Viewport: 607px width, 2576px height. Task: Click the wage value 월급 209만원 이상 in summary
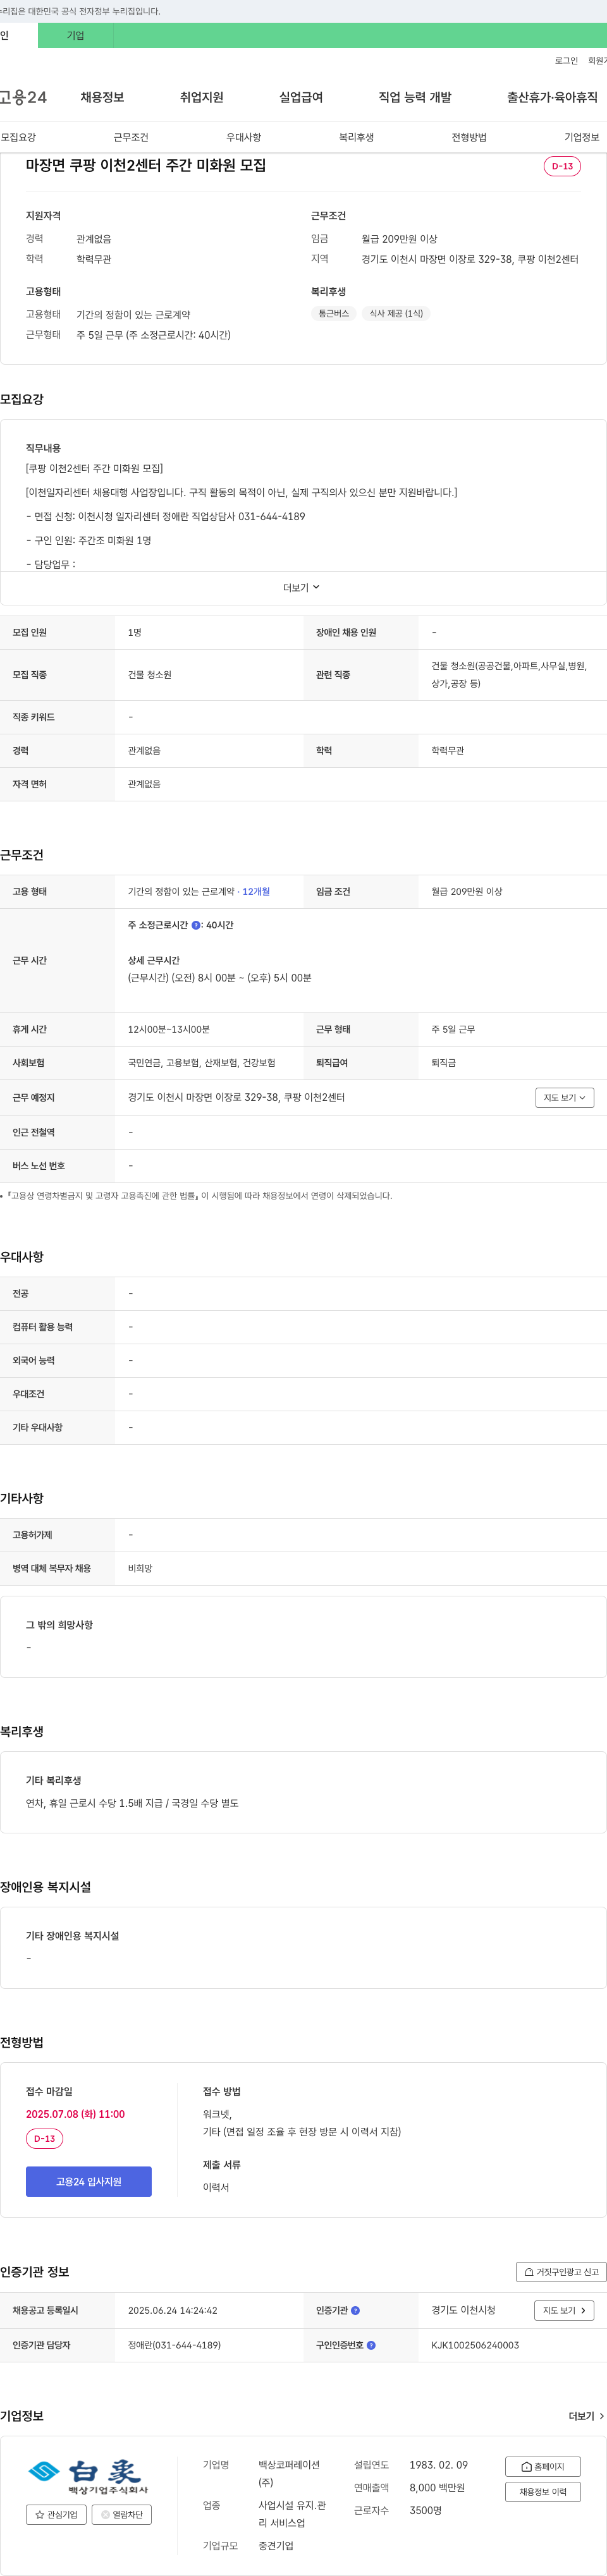tap(399, 239)
